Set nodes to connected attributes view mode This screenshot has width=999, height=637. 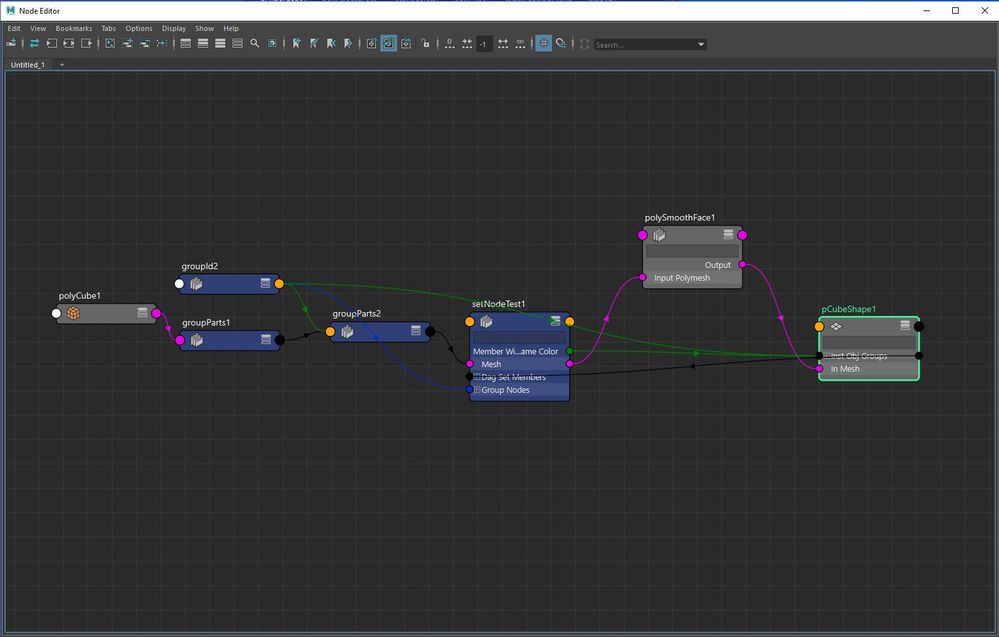tap(203, 43)
